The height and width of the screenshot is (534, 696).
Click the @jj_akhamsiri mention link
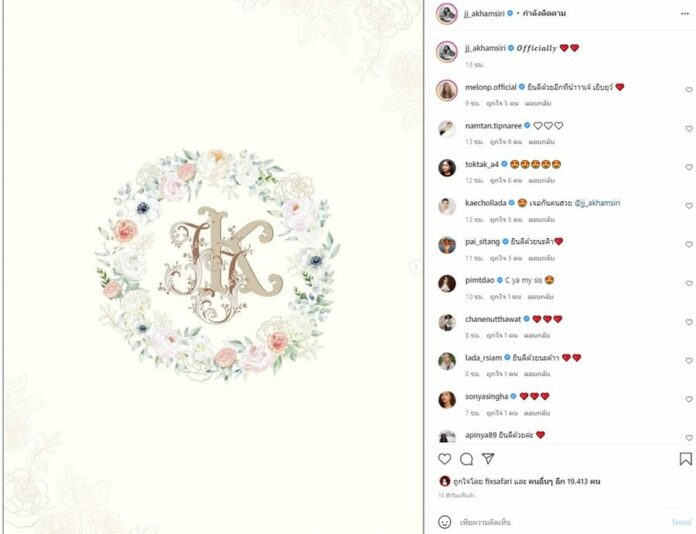tap(597, 203)
